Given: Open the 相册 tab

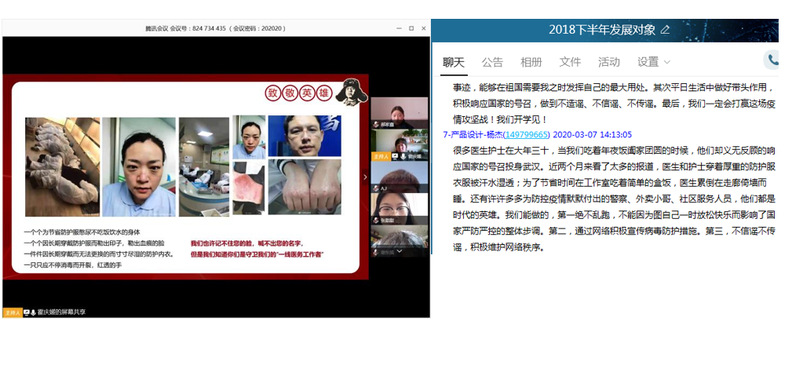Looking at the screenshot, I should point(531,62).
